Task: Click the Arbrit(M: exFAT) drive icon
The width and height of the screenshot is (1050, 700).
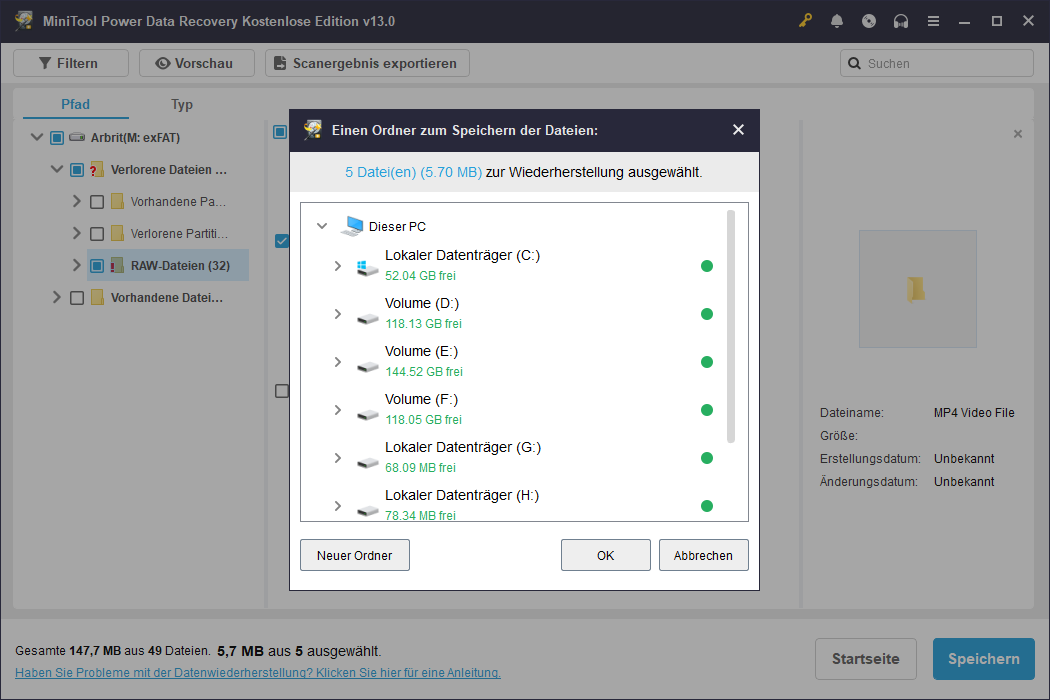Action: [77, 137]
